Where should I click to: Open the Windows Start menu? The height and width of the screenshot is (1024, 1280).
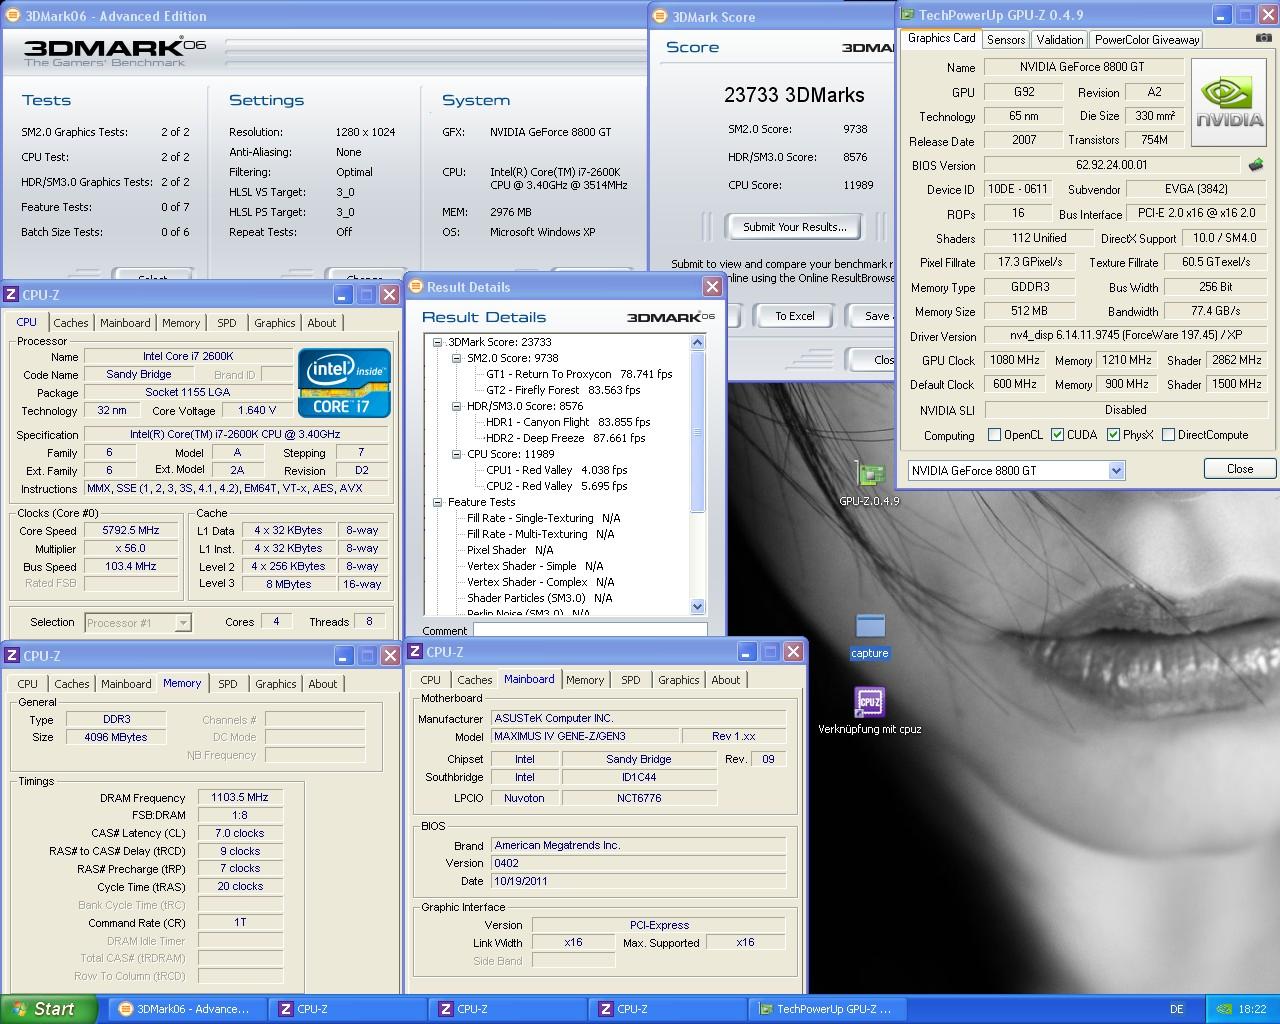(x=48, y=1009)
